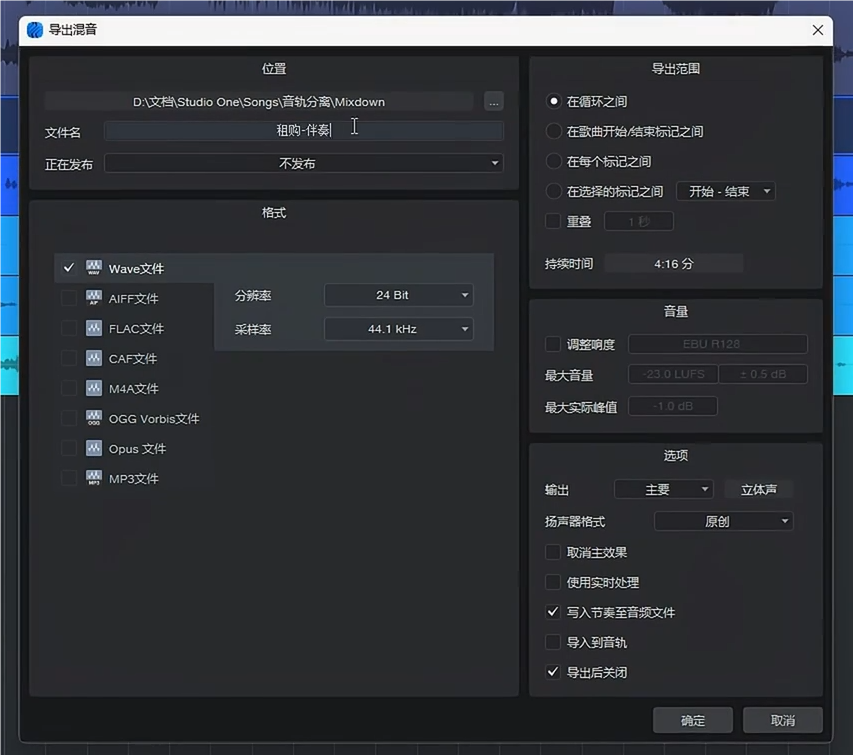Click the browse path ... button
The width and height of the screenshot is (853, 755).
[x=493, y=101]
